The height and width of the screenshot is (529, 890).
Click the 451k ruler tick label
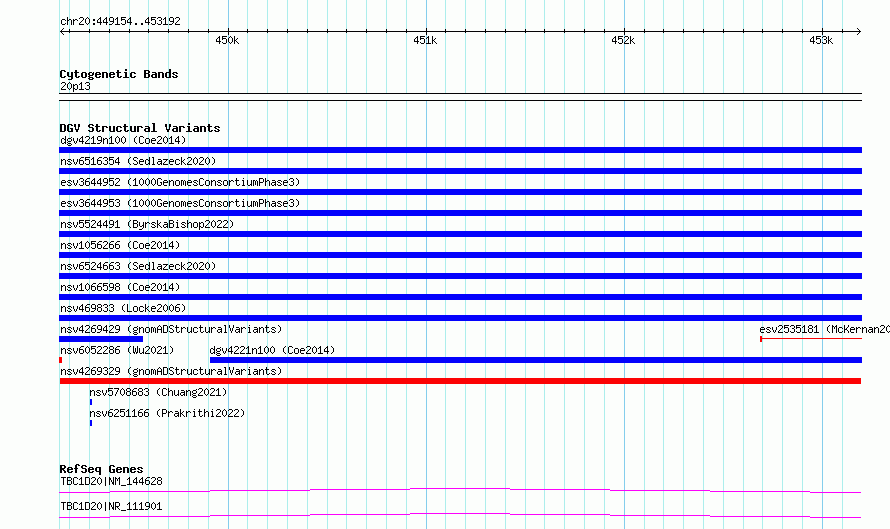[x=425, y=40]
